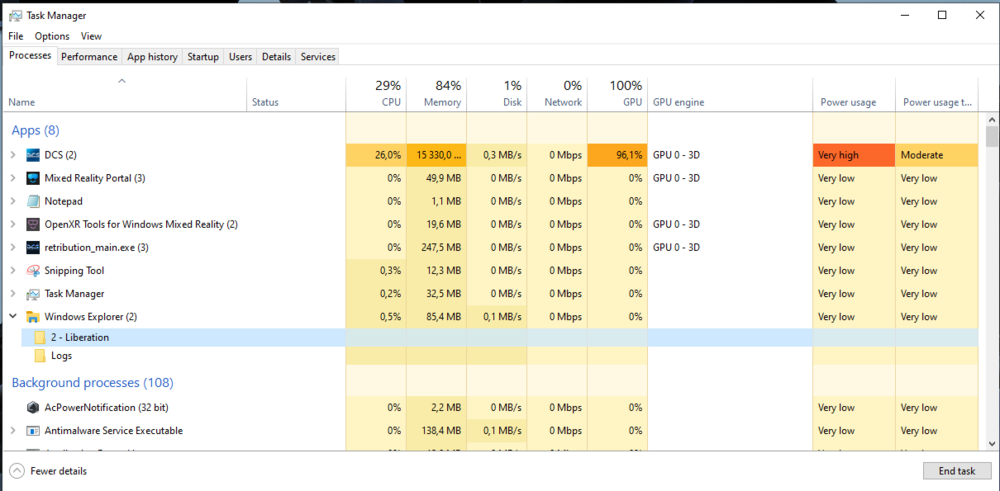Click the retribution_main.exe icon

click(x=33, y=247)
